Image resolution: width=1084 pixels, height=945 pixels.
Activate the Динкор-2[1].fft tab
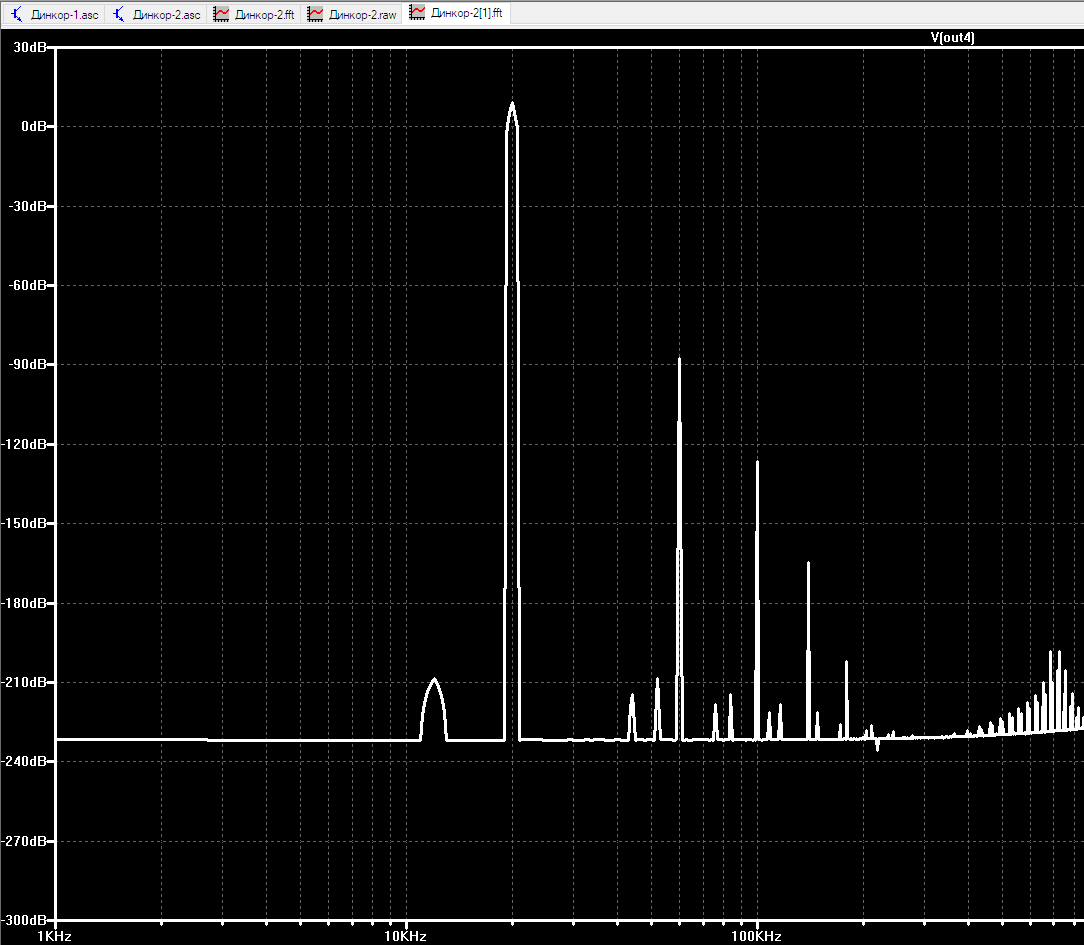click(x=457, y=13)
